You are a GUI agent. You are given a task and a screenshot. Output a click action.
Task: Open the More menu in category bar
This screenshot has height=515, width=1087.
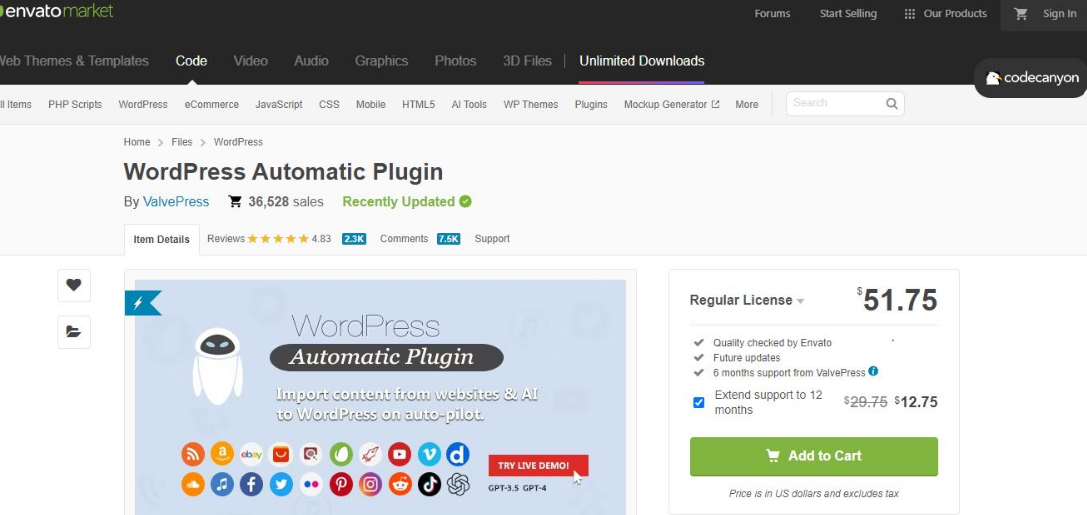coord(747,105)
